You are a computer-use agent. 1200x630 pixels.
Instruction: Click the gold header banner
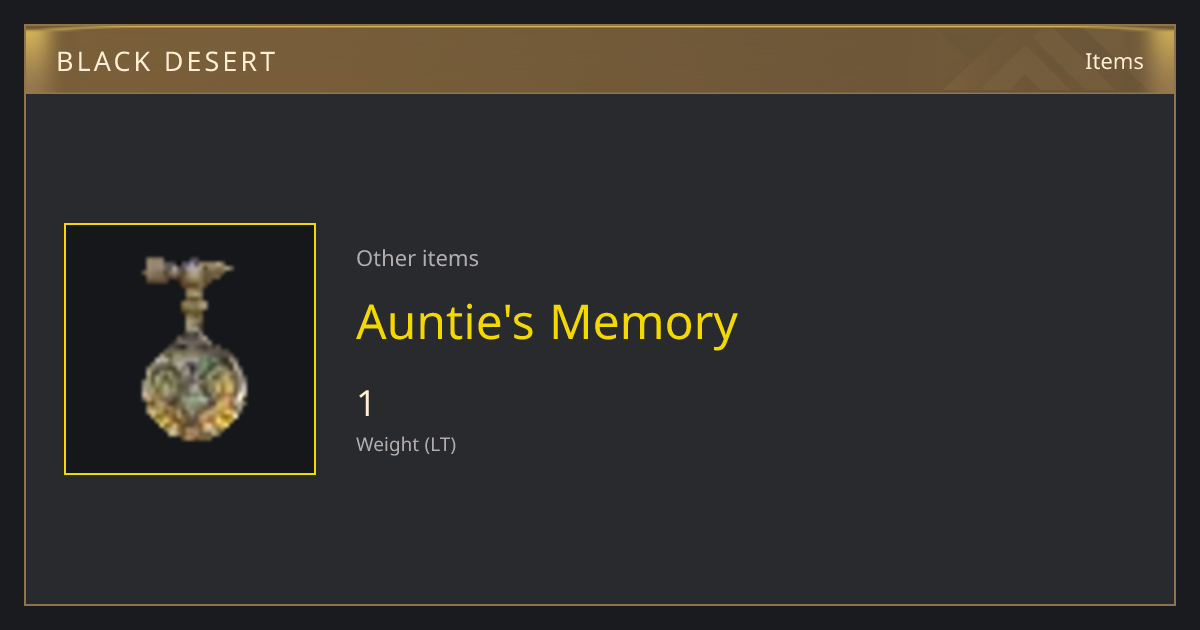coord(600,60)
